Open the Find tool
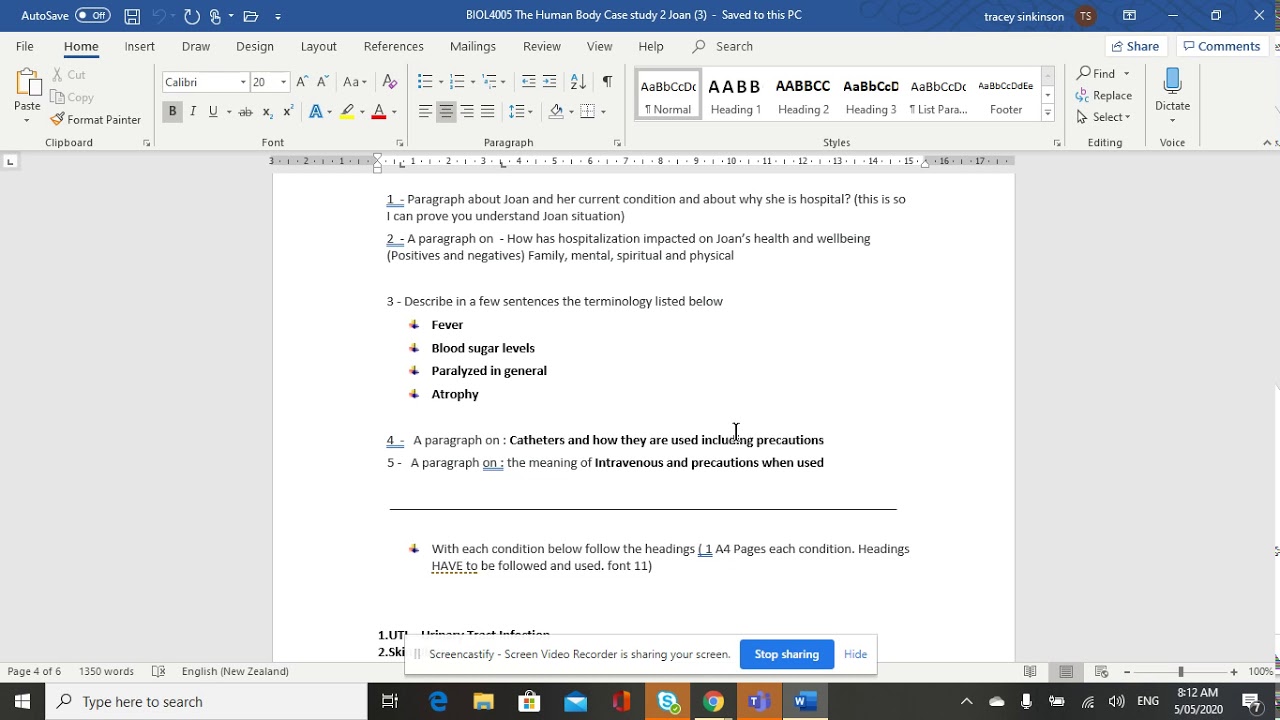 click(x=1097, y=73)
